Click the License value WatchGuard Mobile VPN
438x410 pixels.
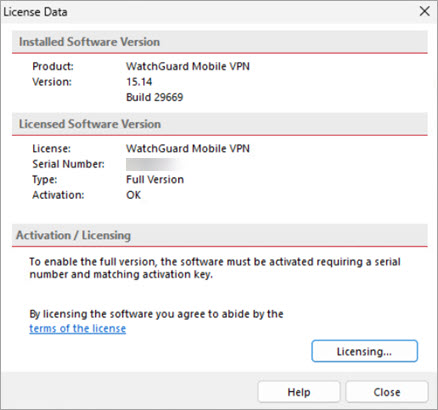[188, 148]
